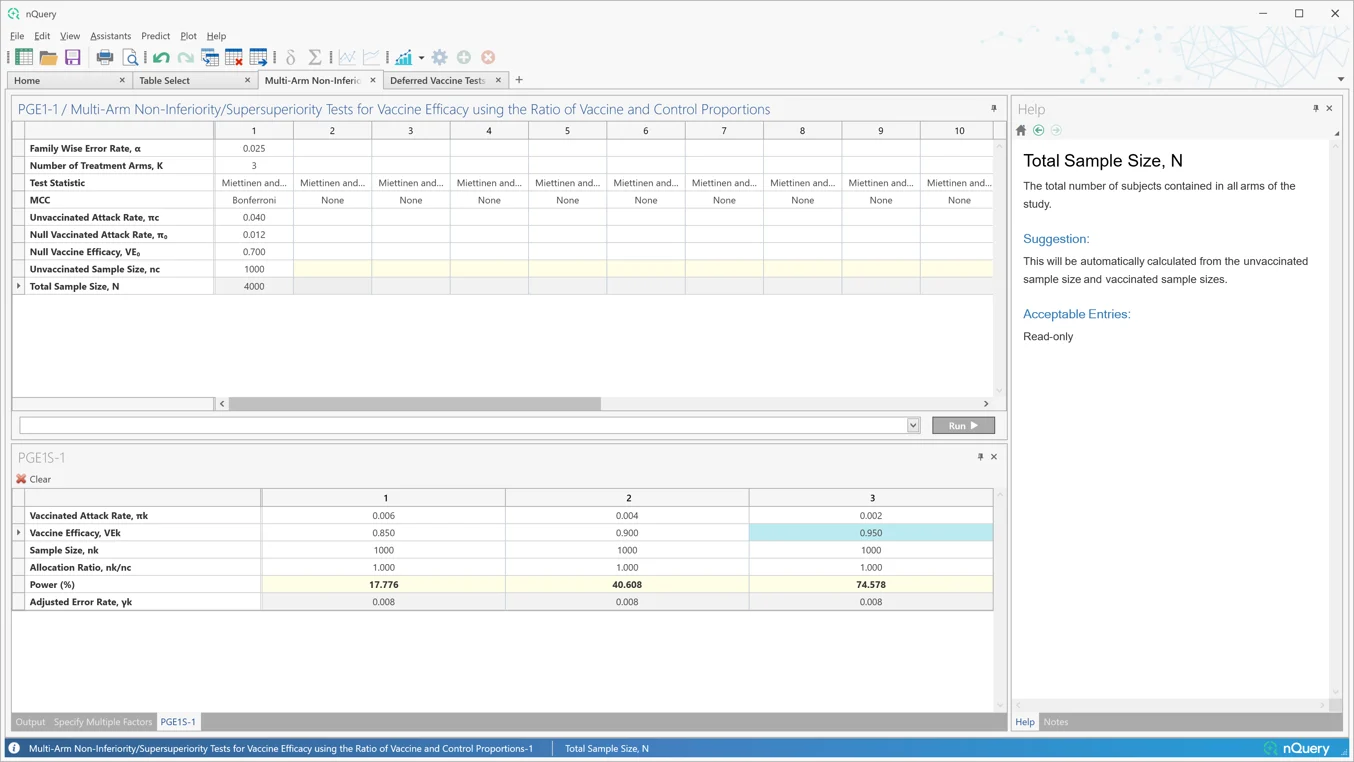Open a file with the folder icon

pos(48,58)
